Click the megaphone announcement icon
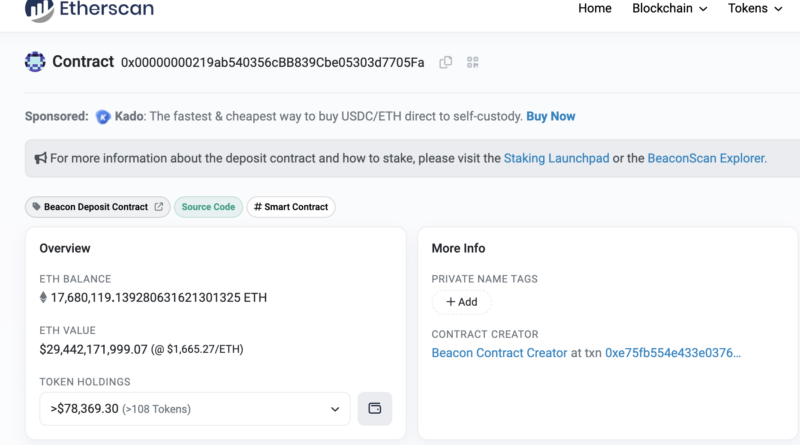This screenshot has height=445, width=800. 41,158
